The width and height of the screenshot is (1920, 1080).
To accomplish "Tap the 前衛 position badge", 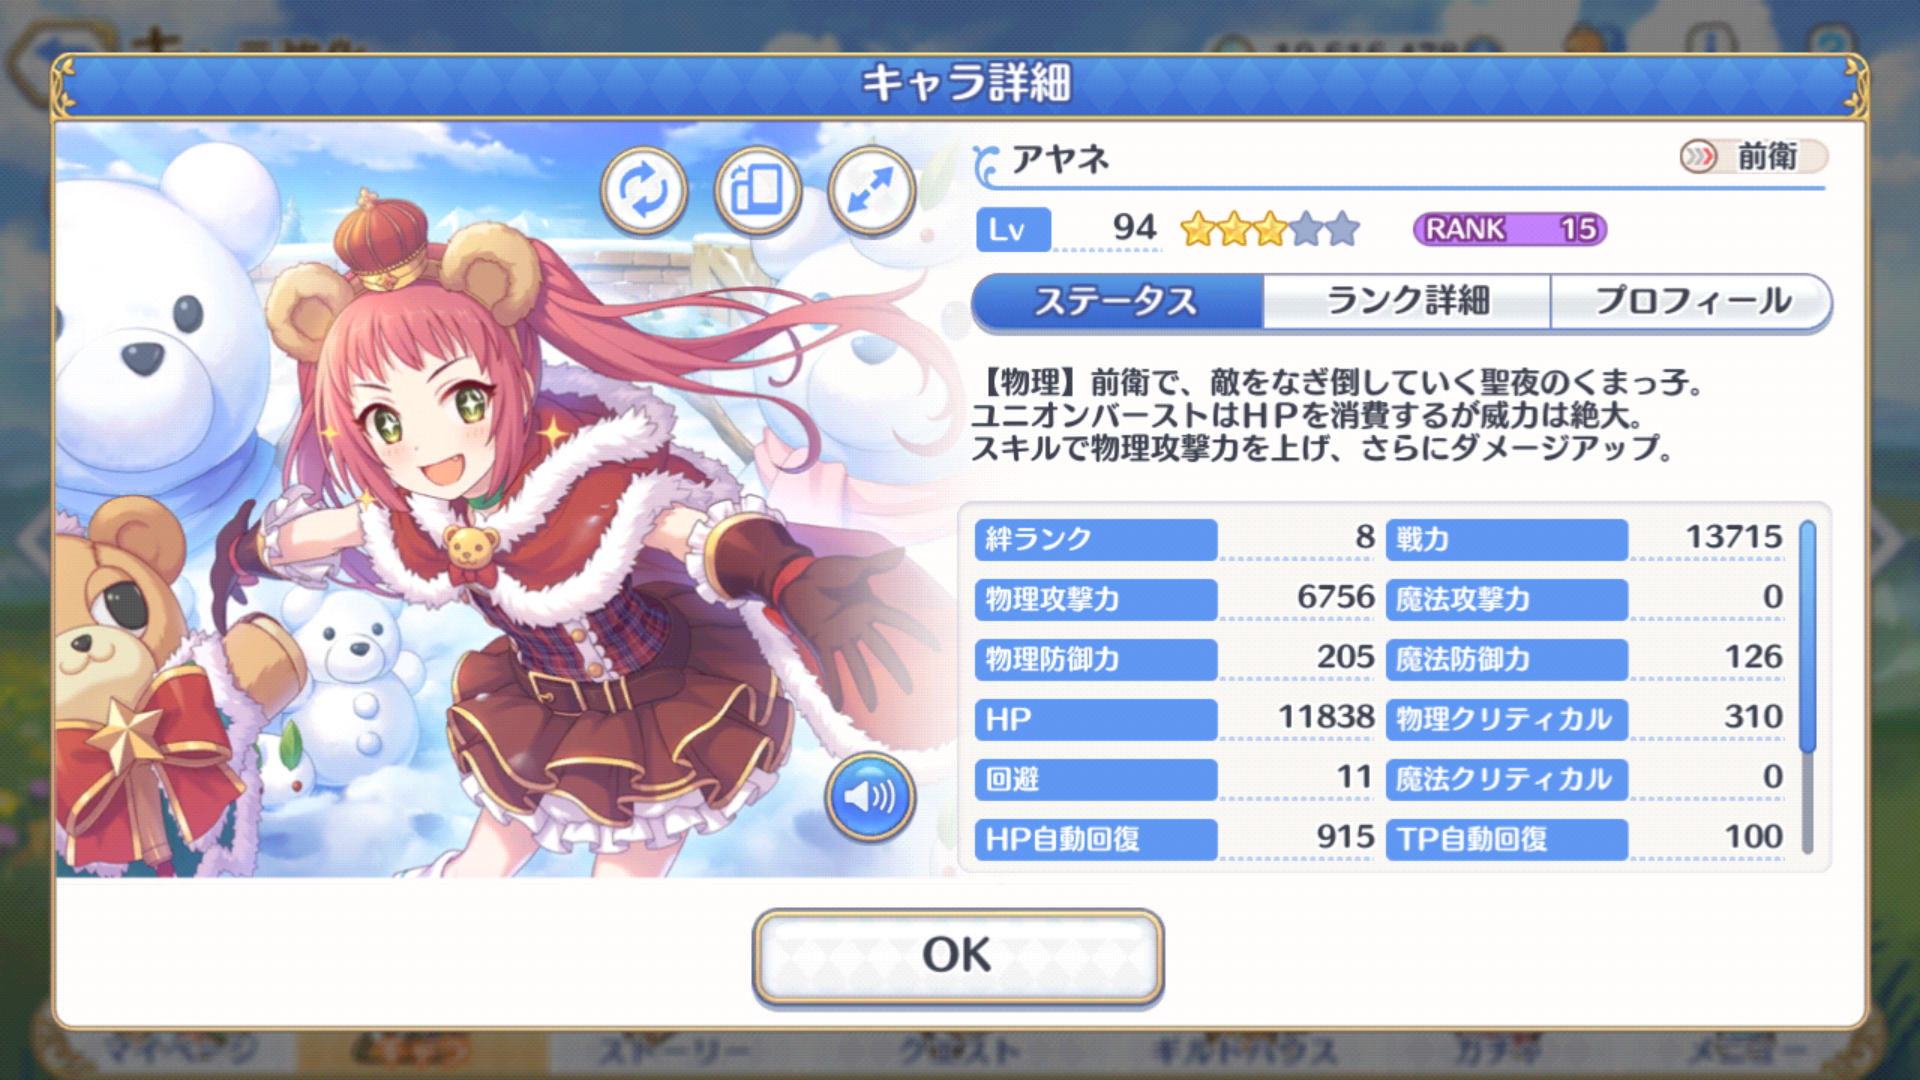I will point(1753,156).
